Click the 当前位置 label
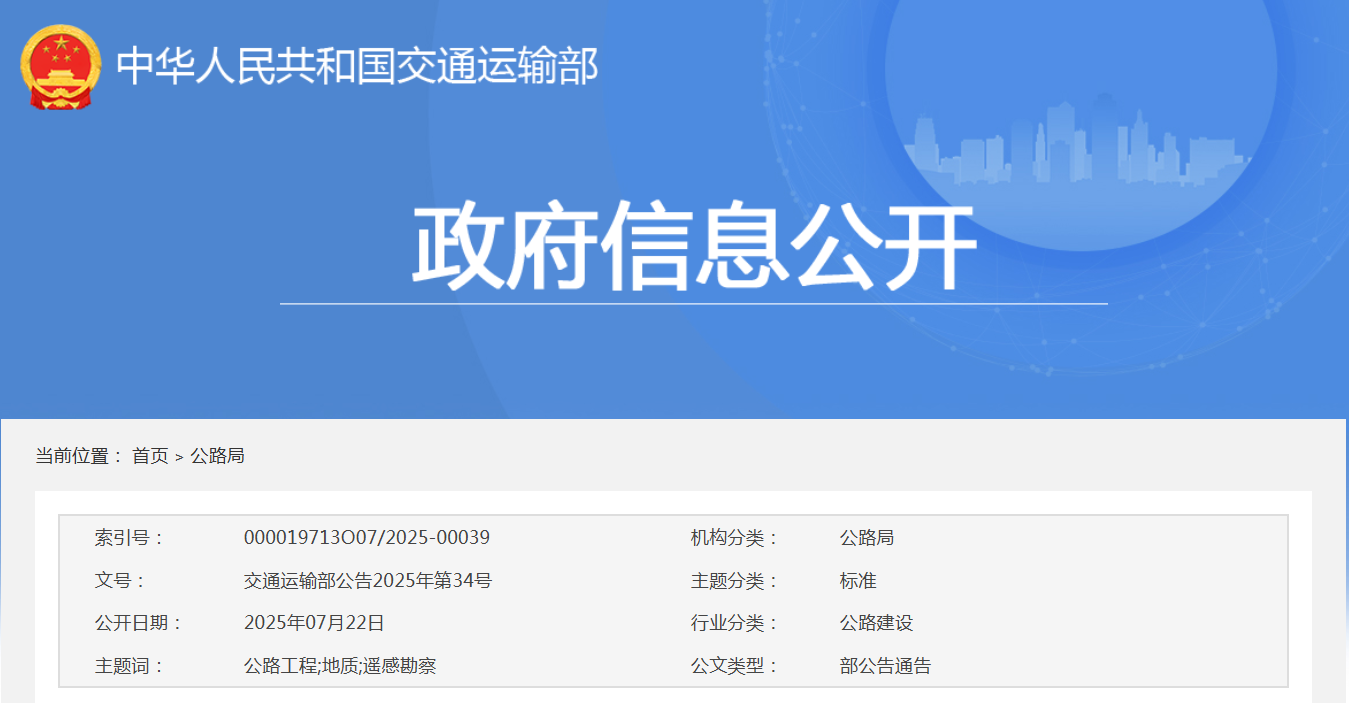 (x=79, y=456)
